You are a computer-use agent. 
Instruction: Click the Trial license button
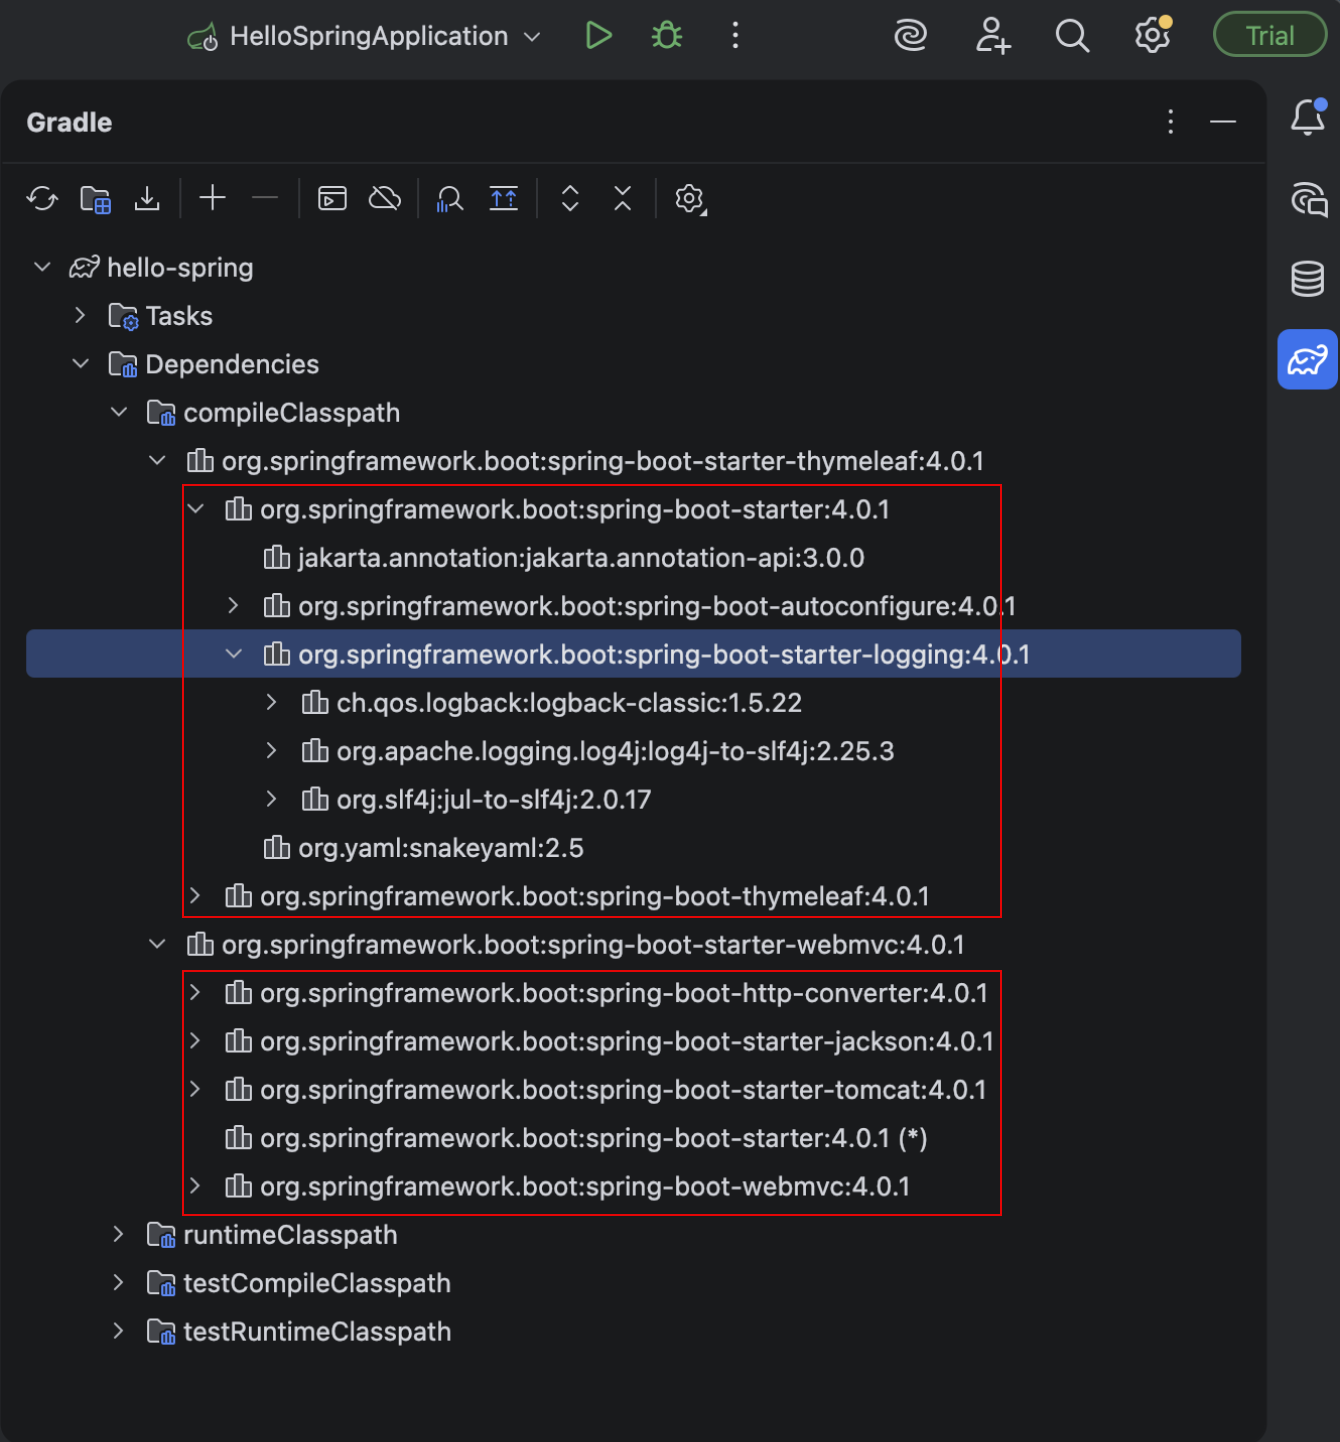point(1269,36)
